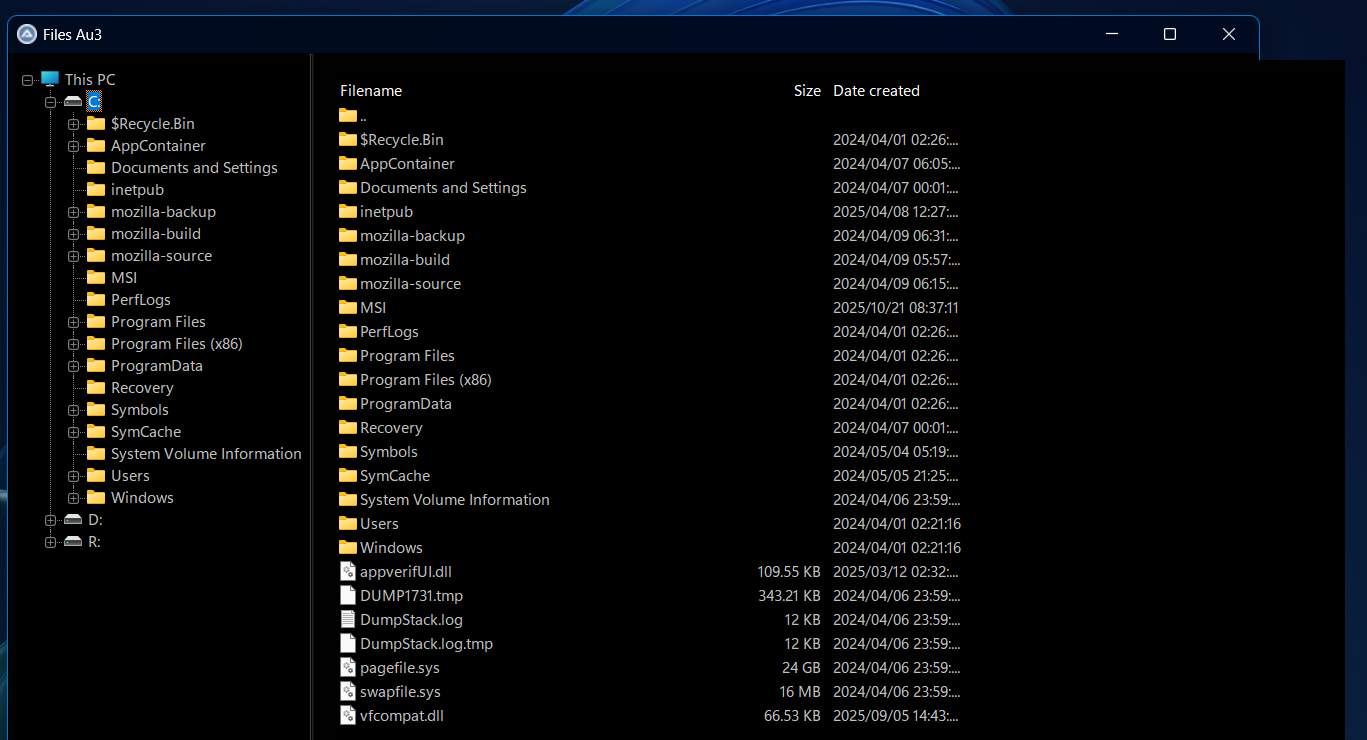
Task: Expand the mozilla-source tree node
Action: [74, 256]
